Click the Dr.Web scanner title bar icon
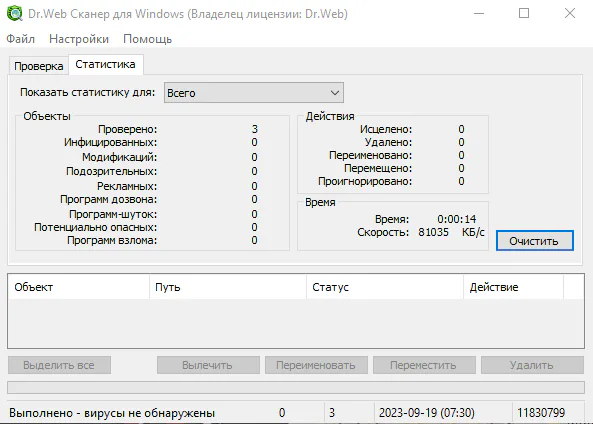 [x=14, y=14]
